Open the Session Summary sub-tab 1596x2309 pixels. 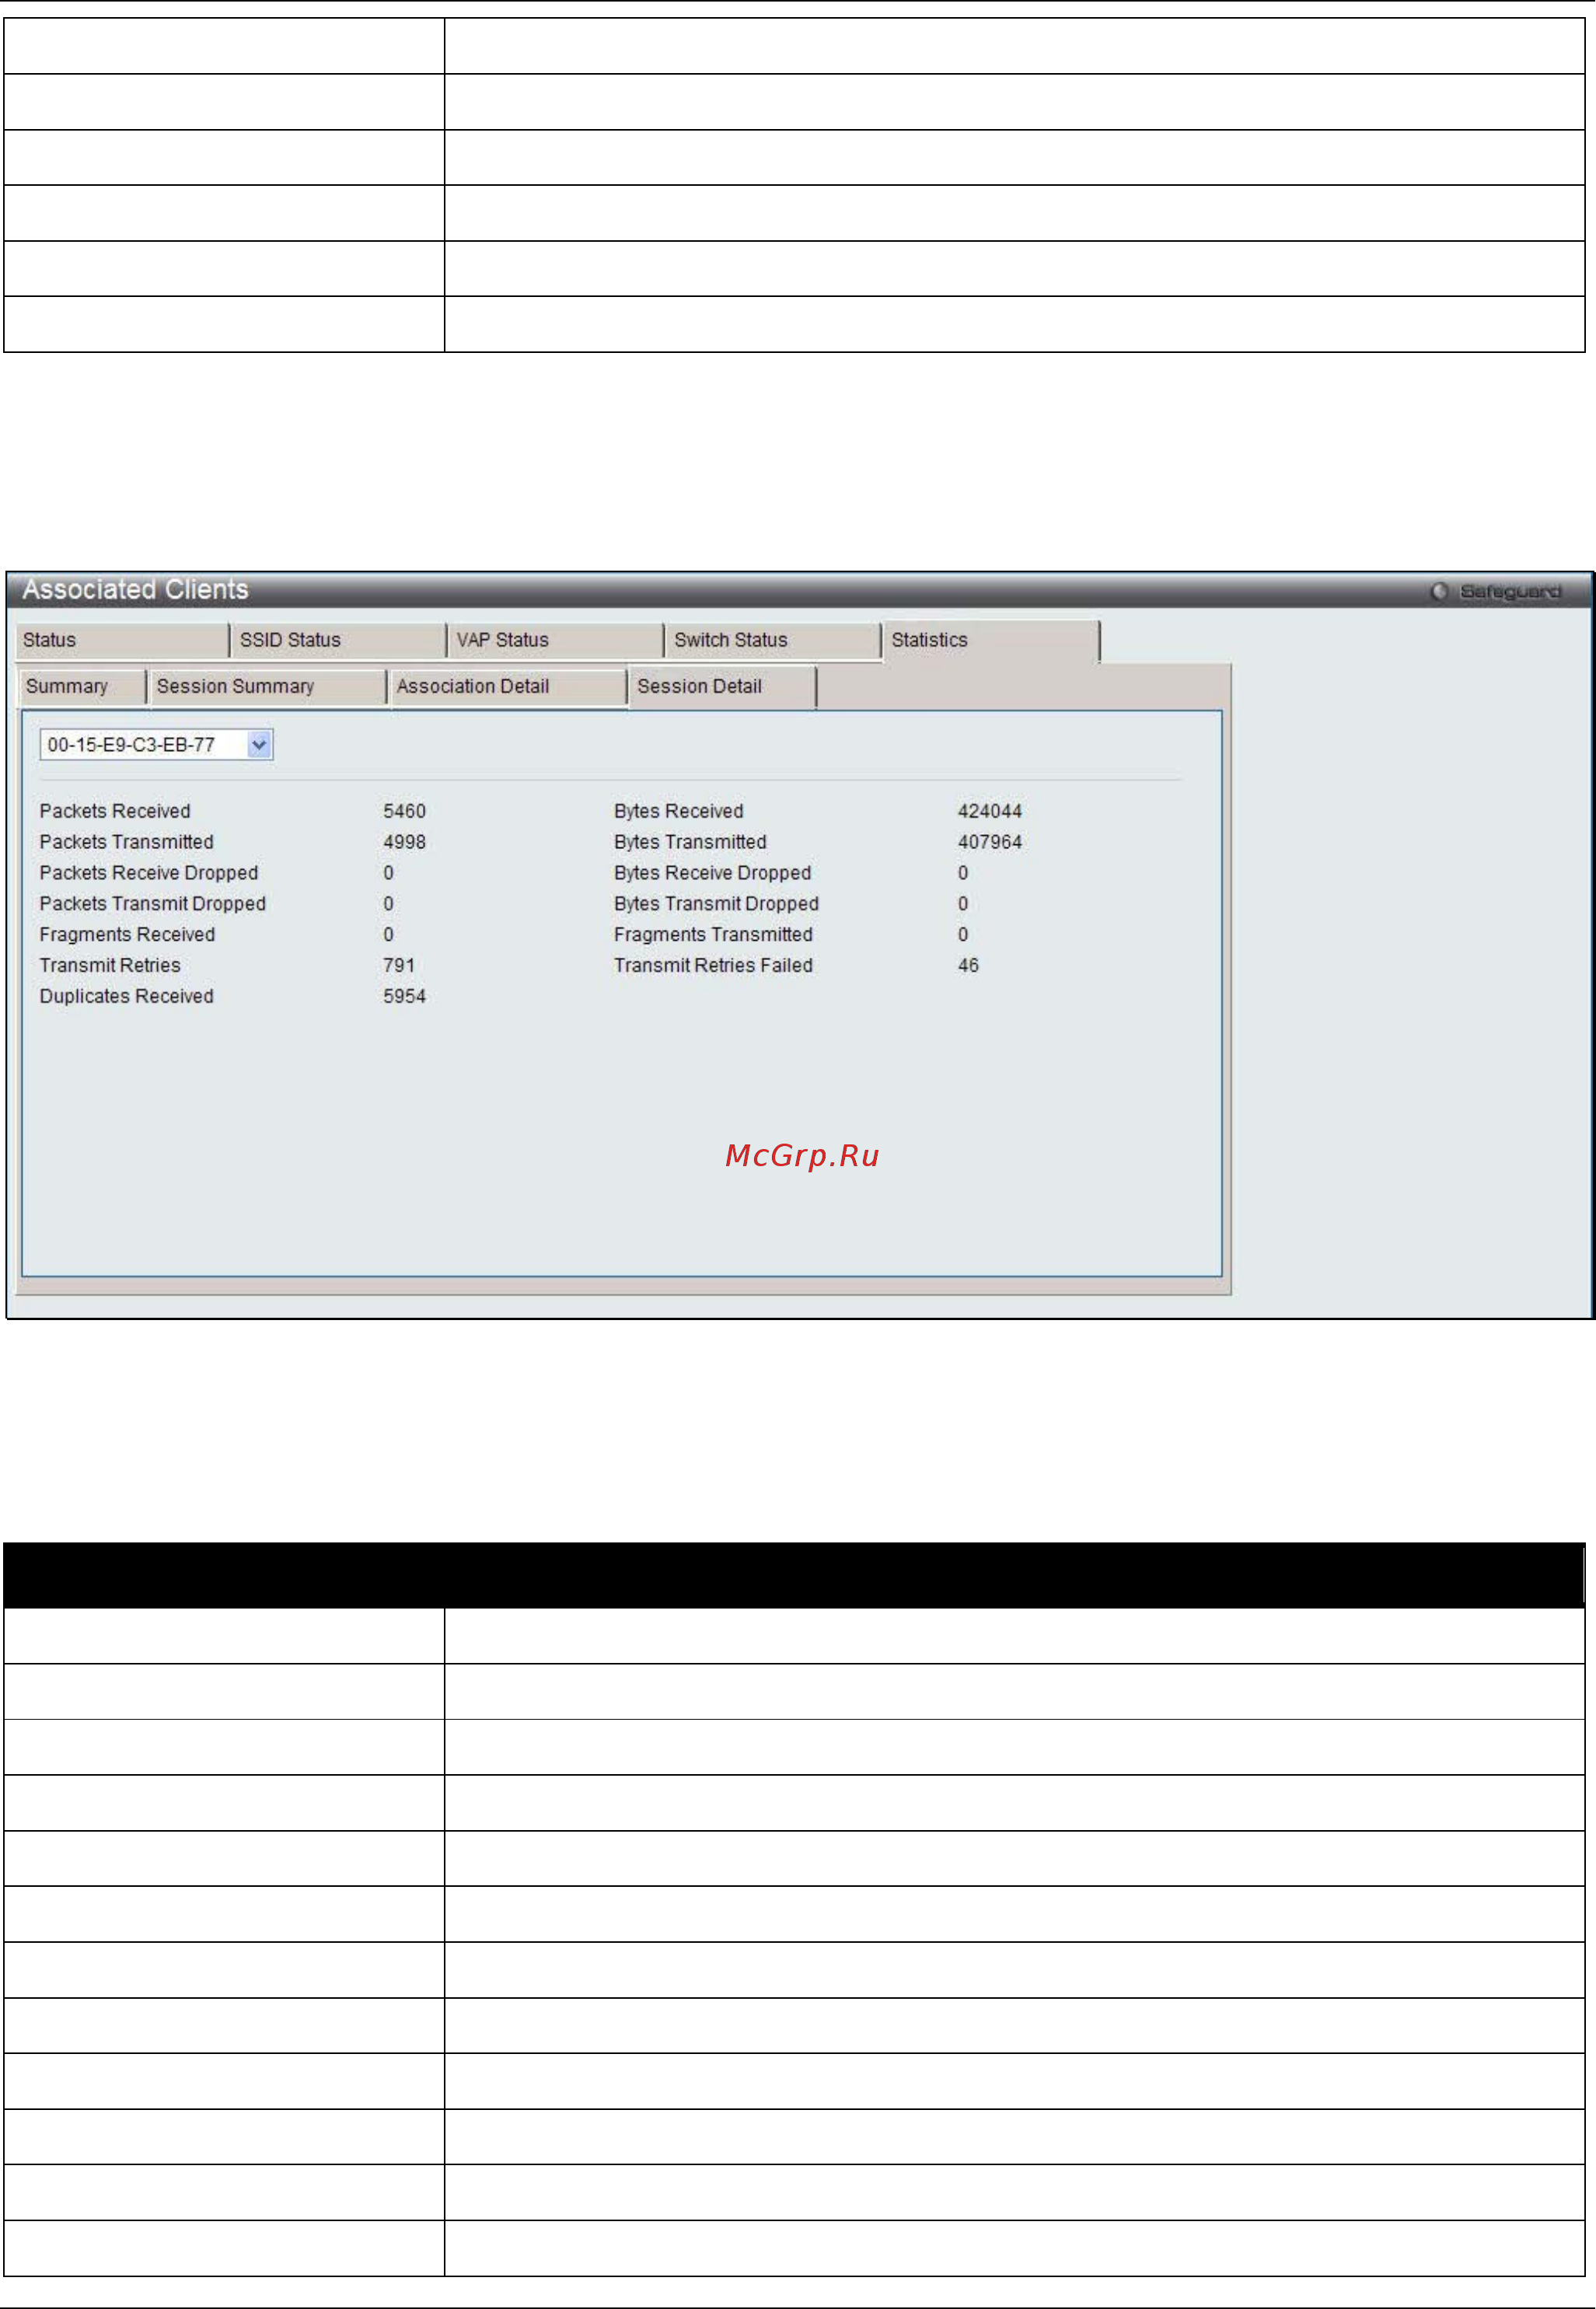[267, 687]
